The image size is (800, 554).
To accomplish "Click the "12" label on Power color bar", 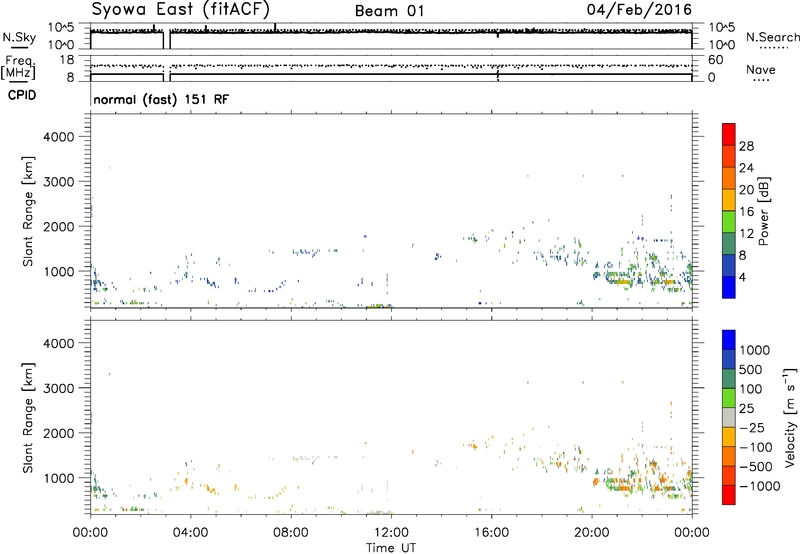I will point(746,234).
